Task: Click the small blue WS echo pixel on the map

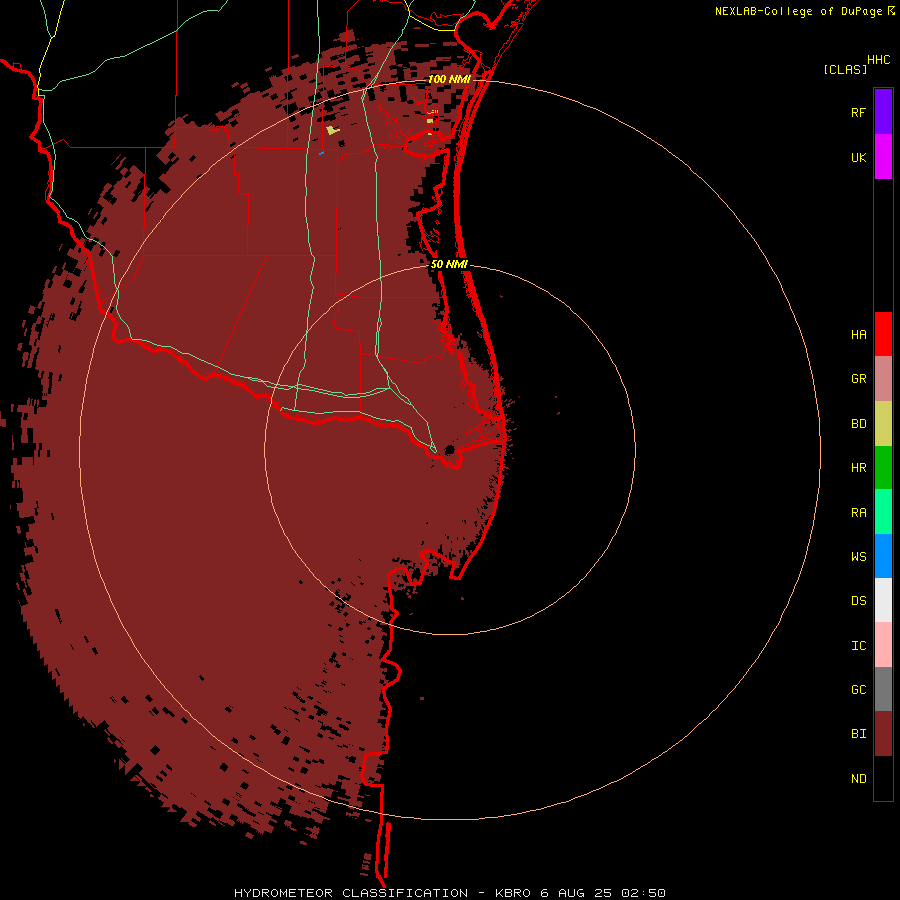Action: tap(321, 153)
